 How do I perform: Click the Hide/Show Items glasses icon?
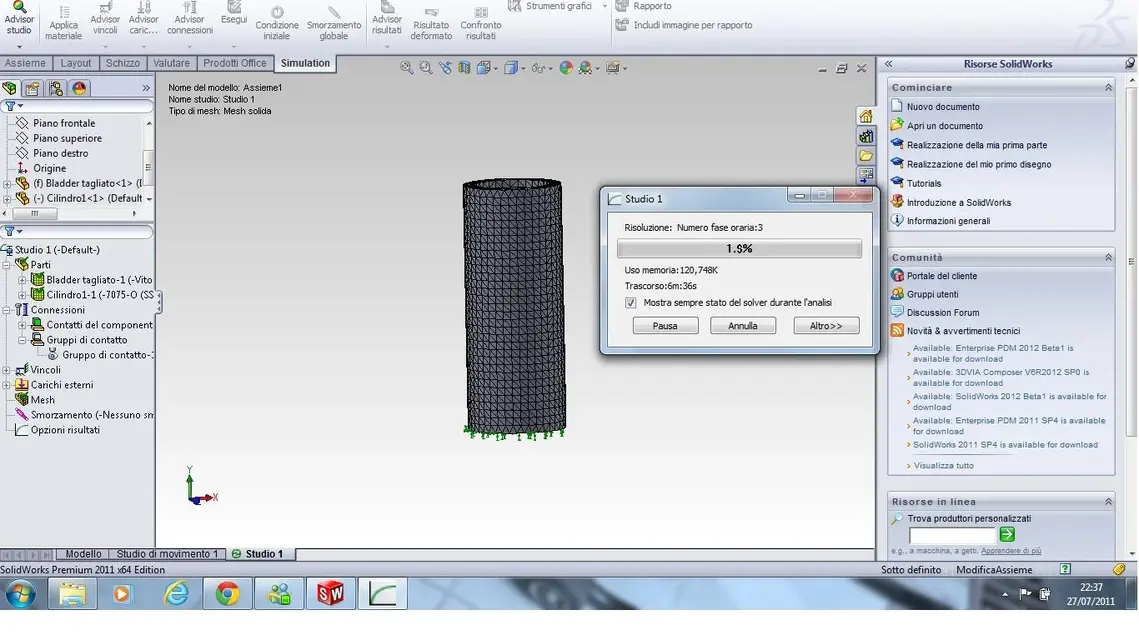coord(538,68)
